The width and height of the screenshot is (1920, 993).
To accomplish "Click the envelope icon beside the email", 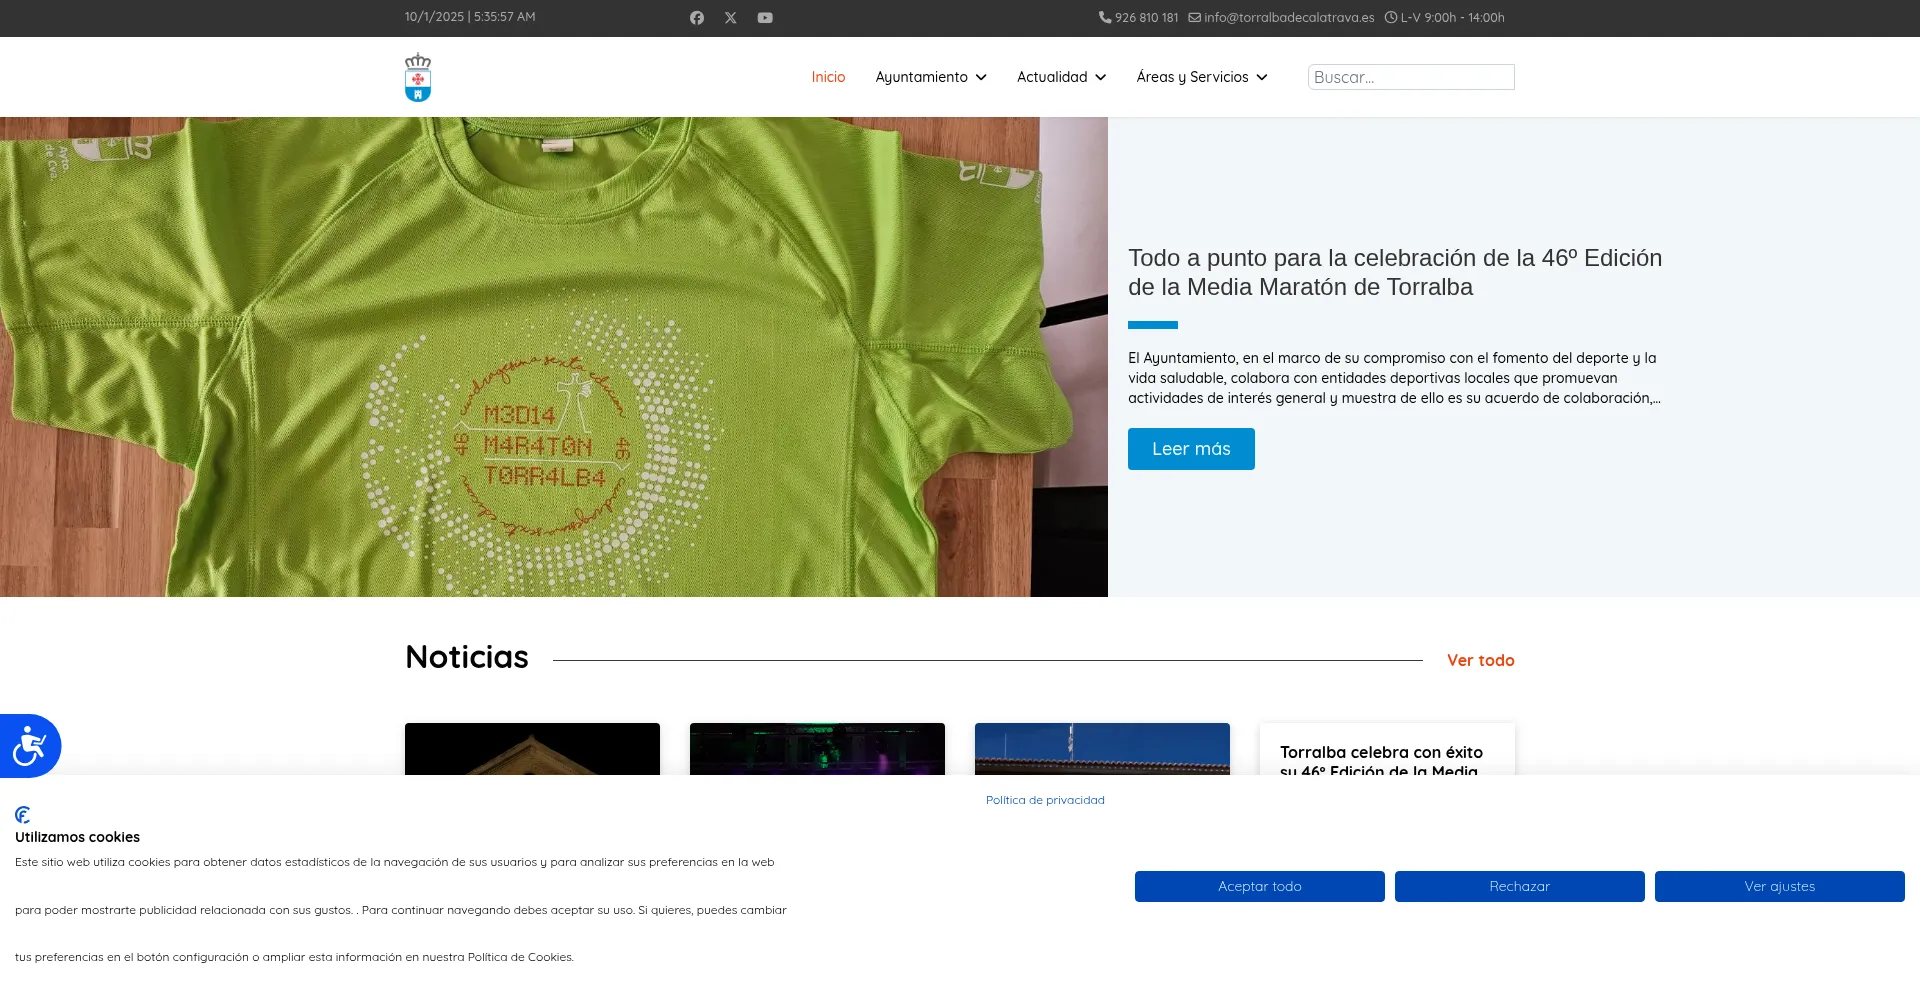I will click(x=1194, y=17).
